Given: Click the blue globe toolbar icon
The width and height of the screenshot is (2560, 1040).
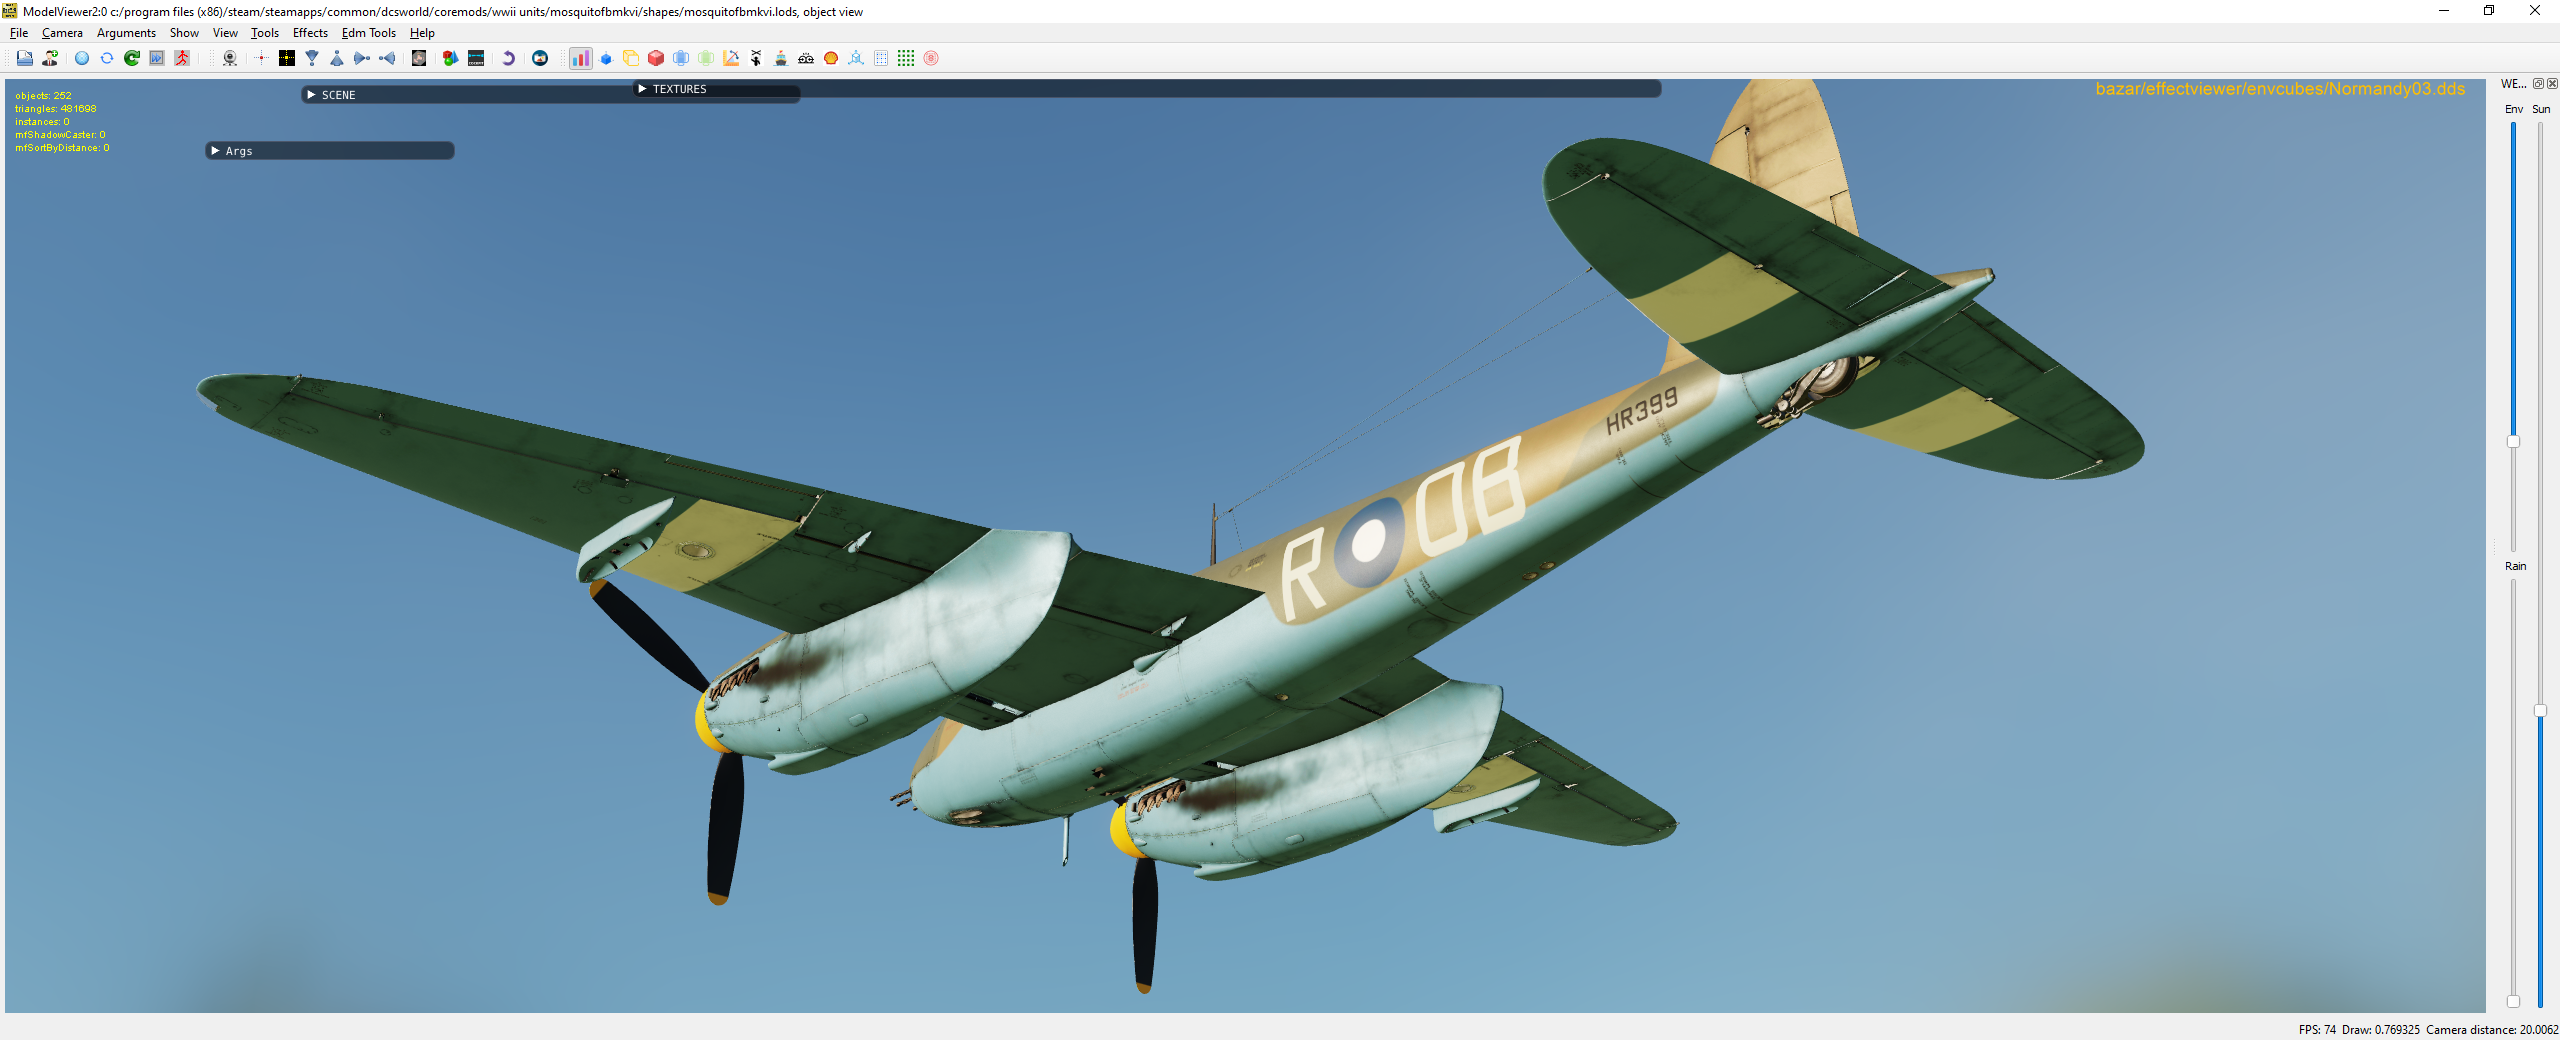Looking at the screenshot, I should tap(82, 58).
